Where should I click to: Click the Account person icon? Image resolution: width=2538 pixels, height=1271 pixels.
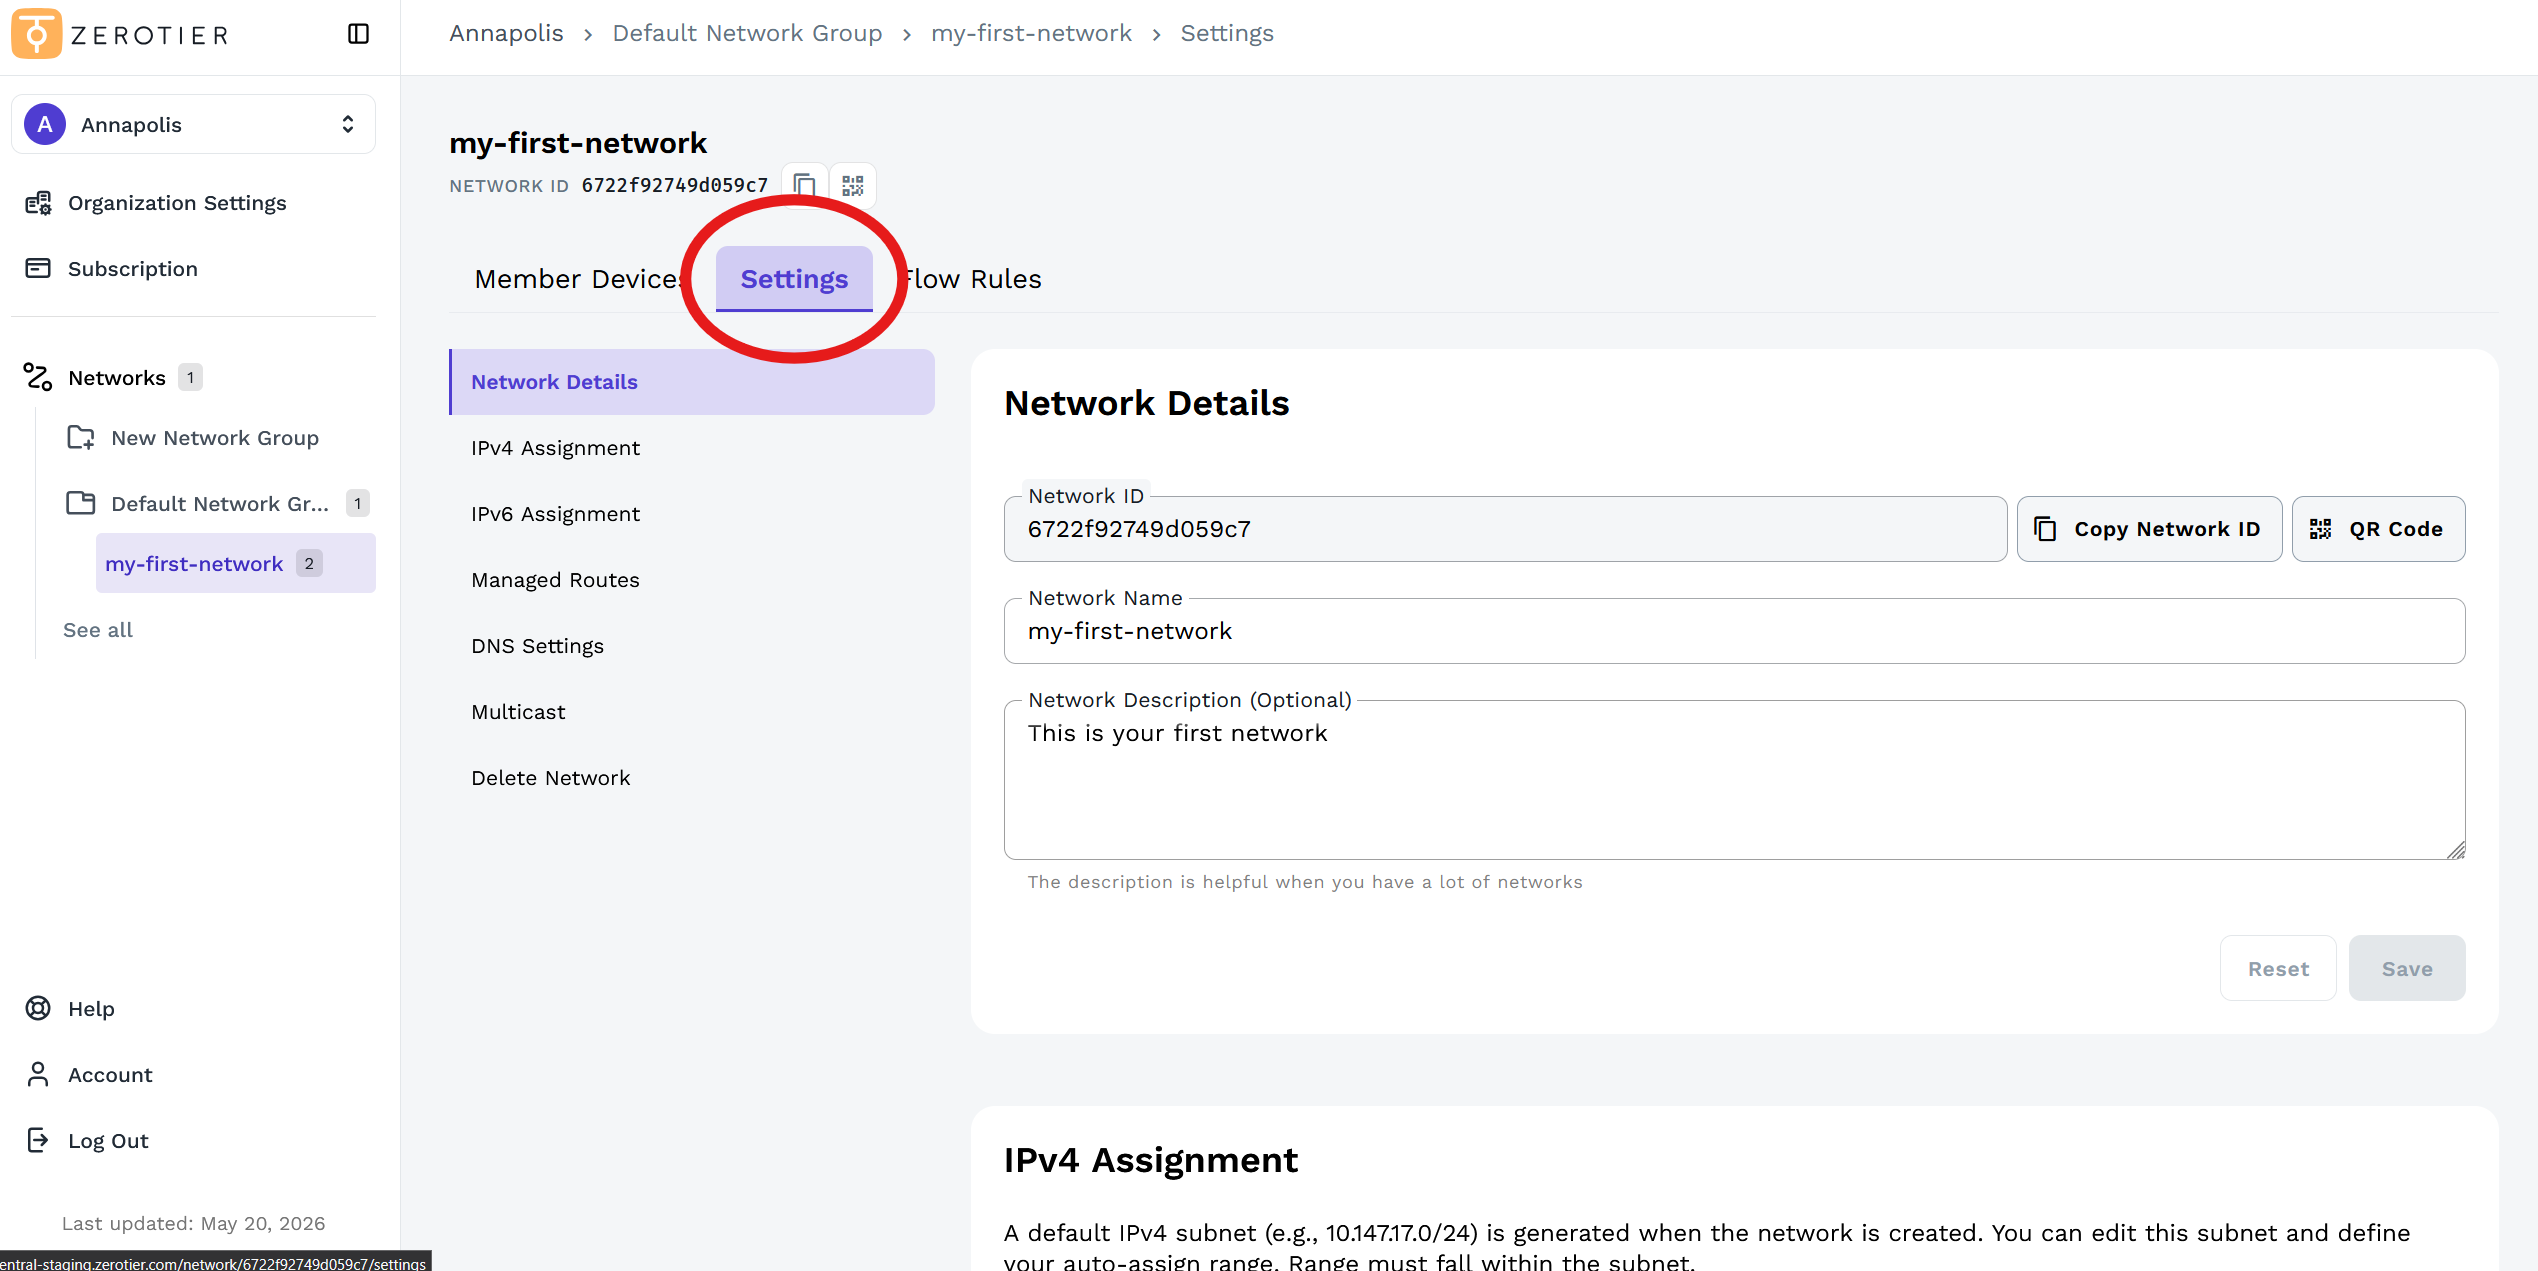[38, 1074]
